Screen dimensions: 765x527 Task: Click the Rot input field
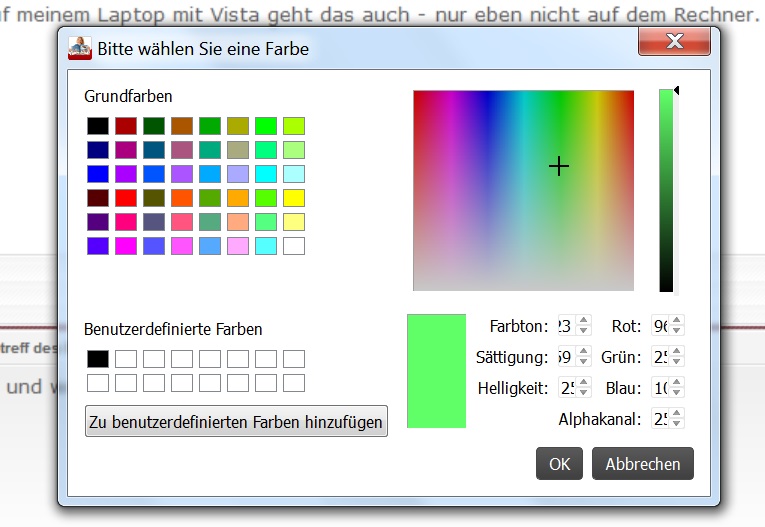click(660, 325)
